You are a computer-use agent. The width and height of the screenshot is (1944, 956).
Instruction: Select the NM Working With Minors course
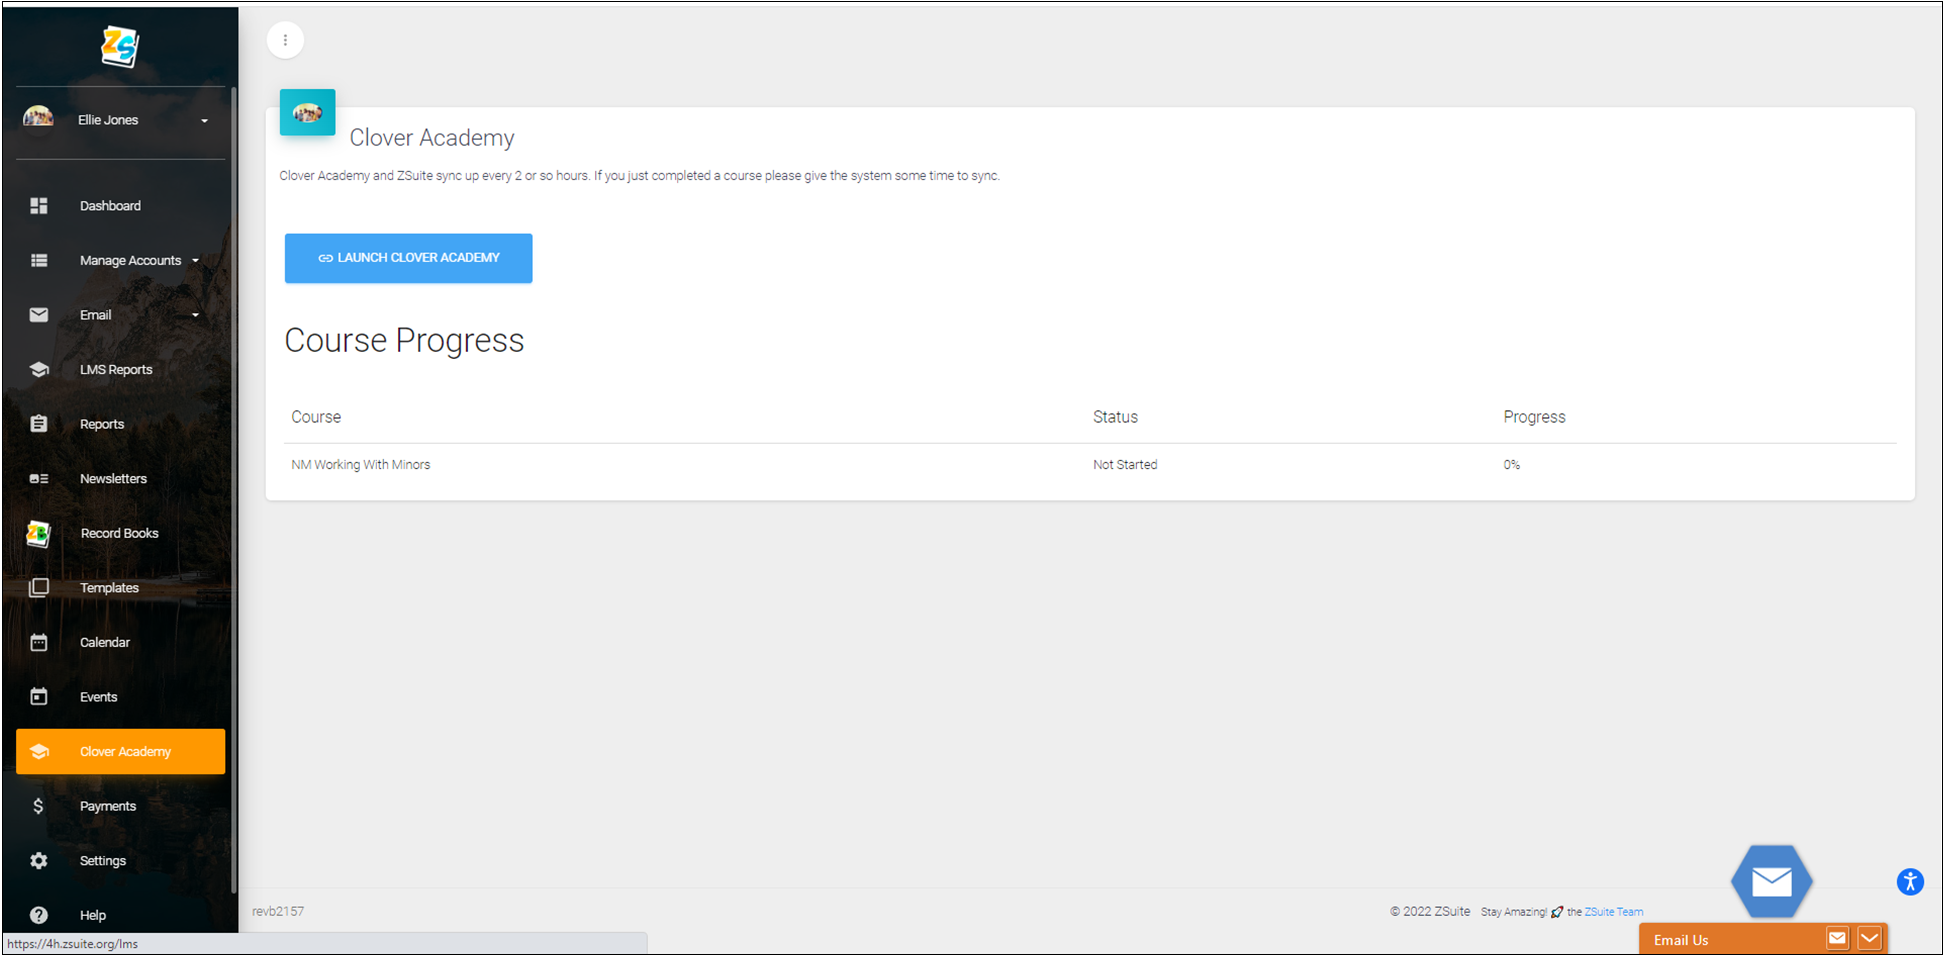pos(361,465)
